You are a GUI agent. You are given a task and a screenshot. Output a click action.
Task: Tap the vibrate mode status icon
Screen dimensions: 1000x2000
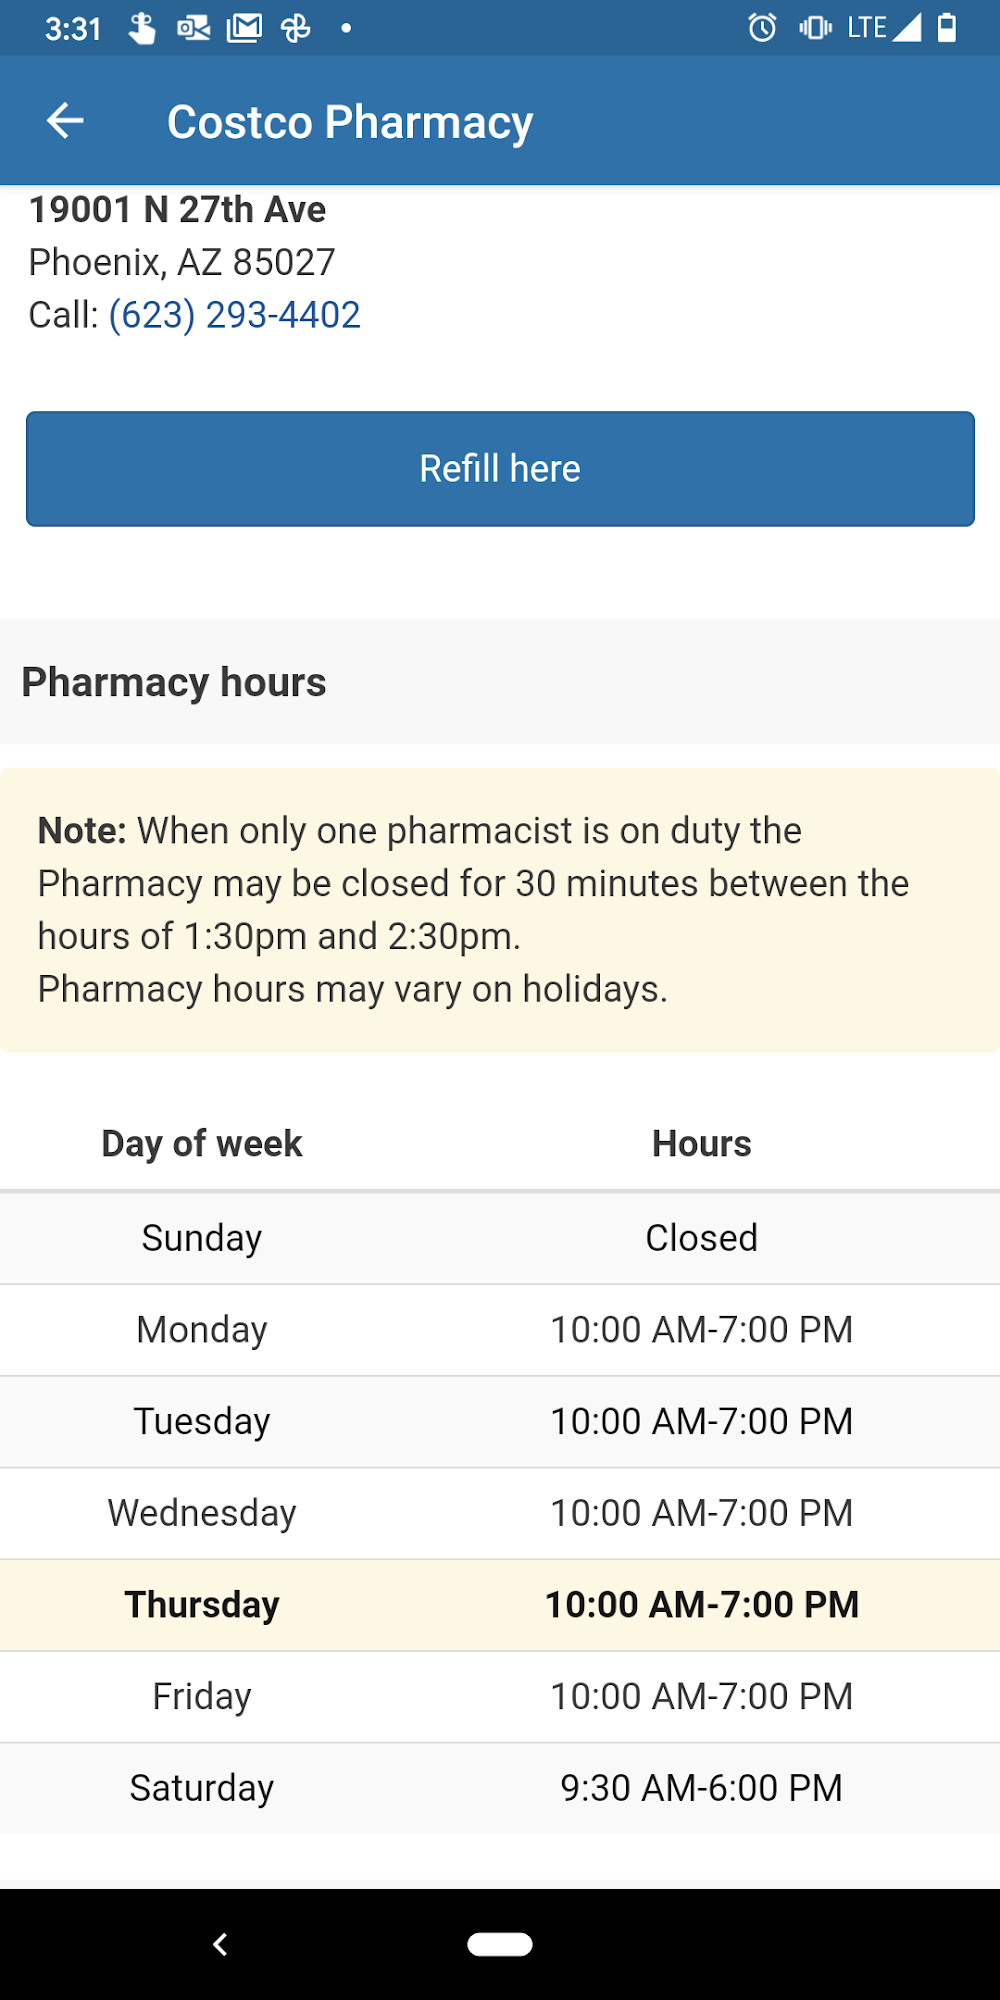pyautogui.click(x=815, y=28)
